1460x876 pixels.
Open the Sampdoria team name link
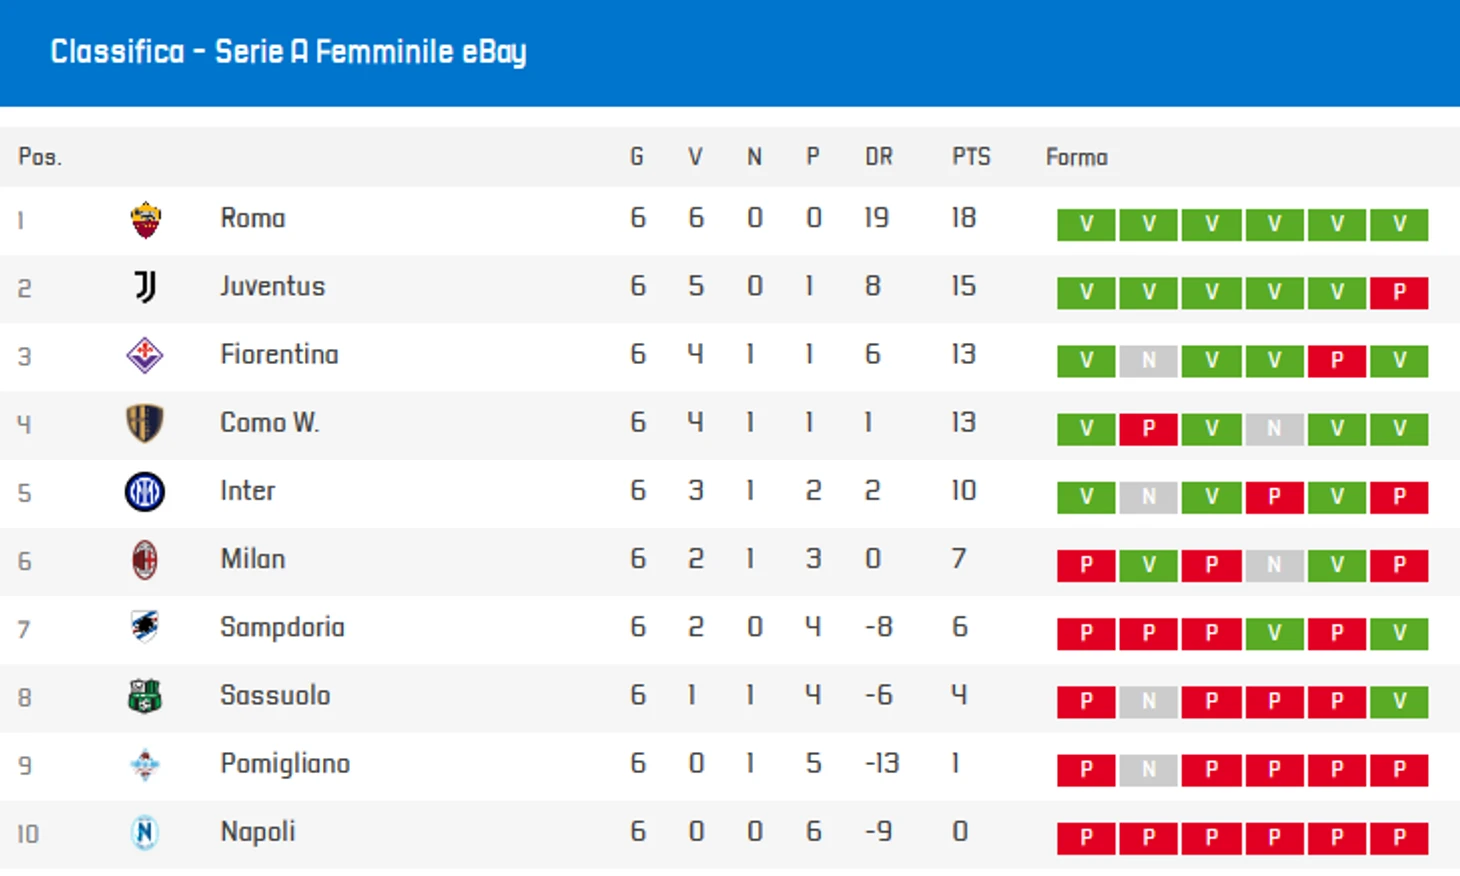(x=282, y=628)
